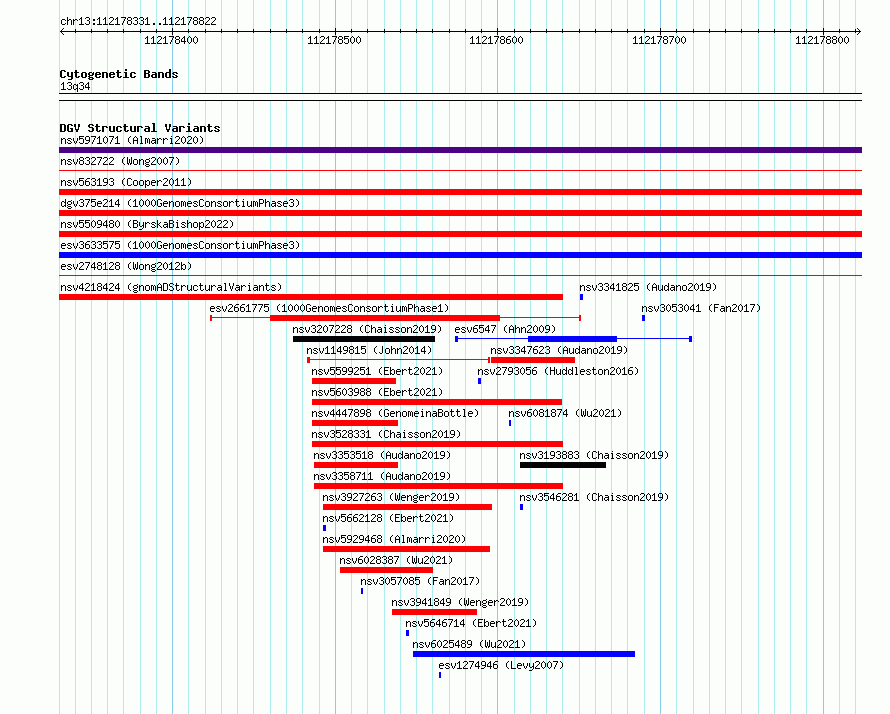Select the blue esv1274946 marker
Screen dimensions: 890x714
coord(440,675)
